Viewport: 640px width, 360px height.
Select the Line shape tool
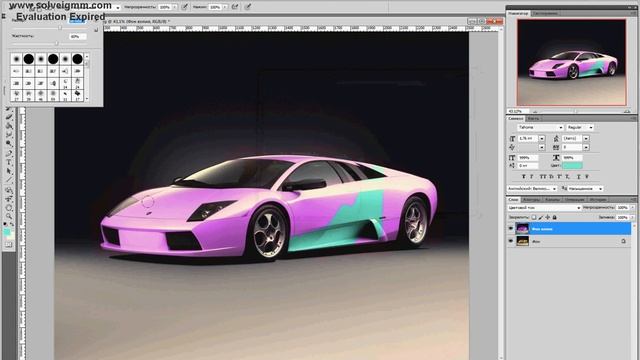[x=9, y=180]
